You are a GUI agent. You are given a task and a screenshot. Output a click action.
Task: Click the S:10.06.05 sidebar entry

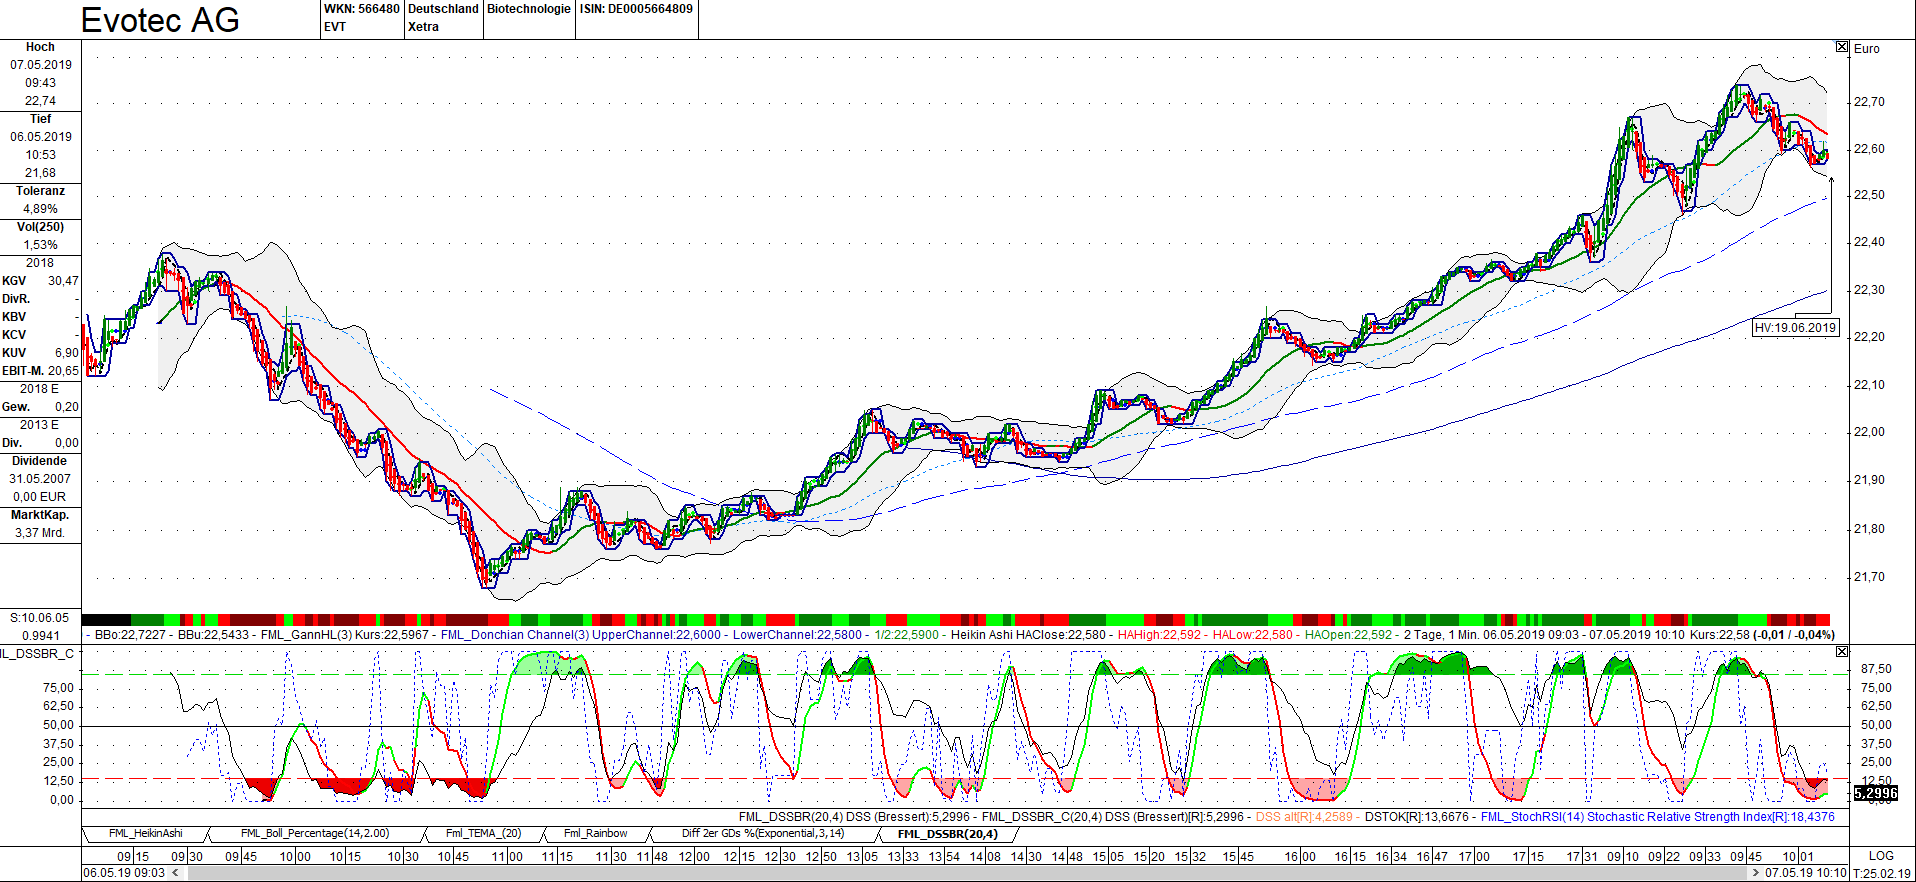(x=40, y=618)
